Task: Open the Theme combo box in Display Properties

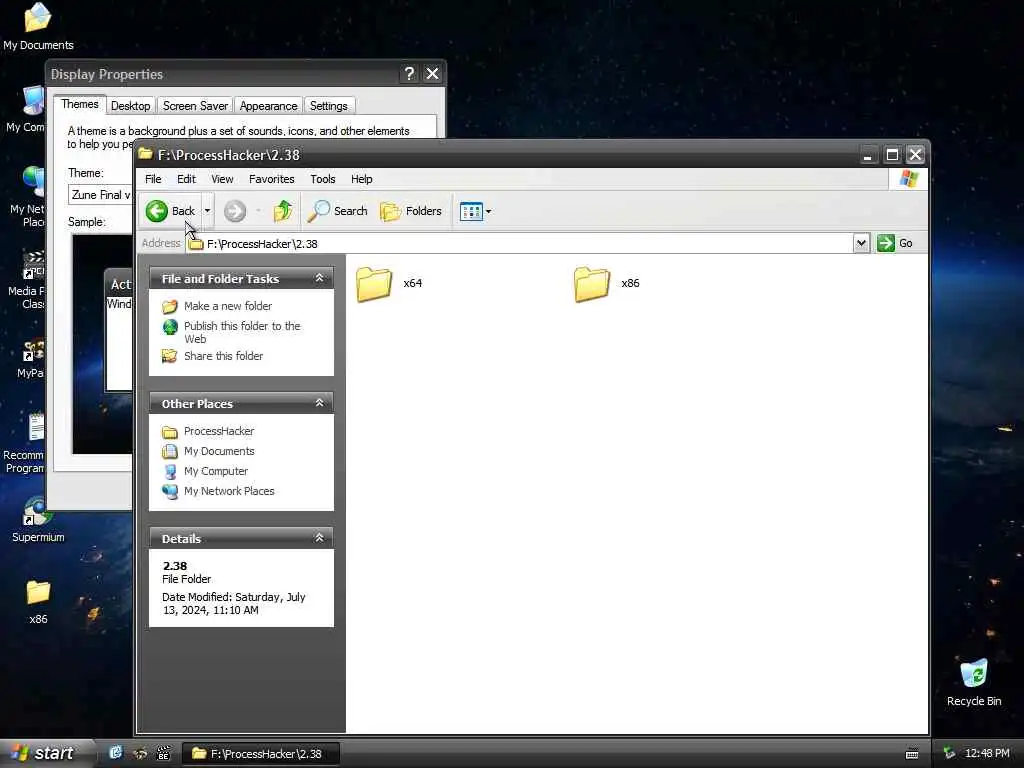Action: (x=101, y=195)
